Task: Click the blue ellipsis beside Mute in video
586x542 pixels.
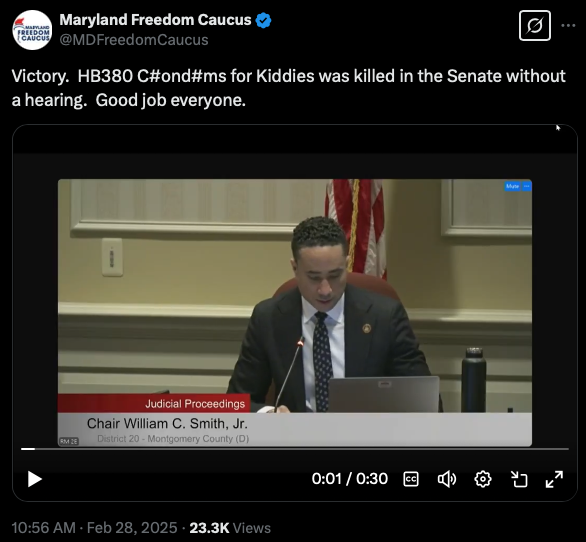Action: (527, 186)
